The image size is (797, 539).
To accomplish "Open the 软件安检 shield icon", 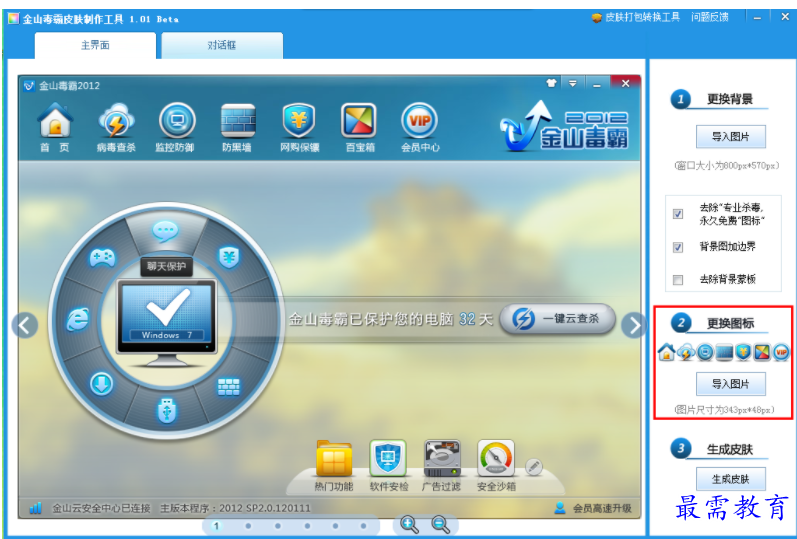I will pos(388,459).
